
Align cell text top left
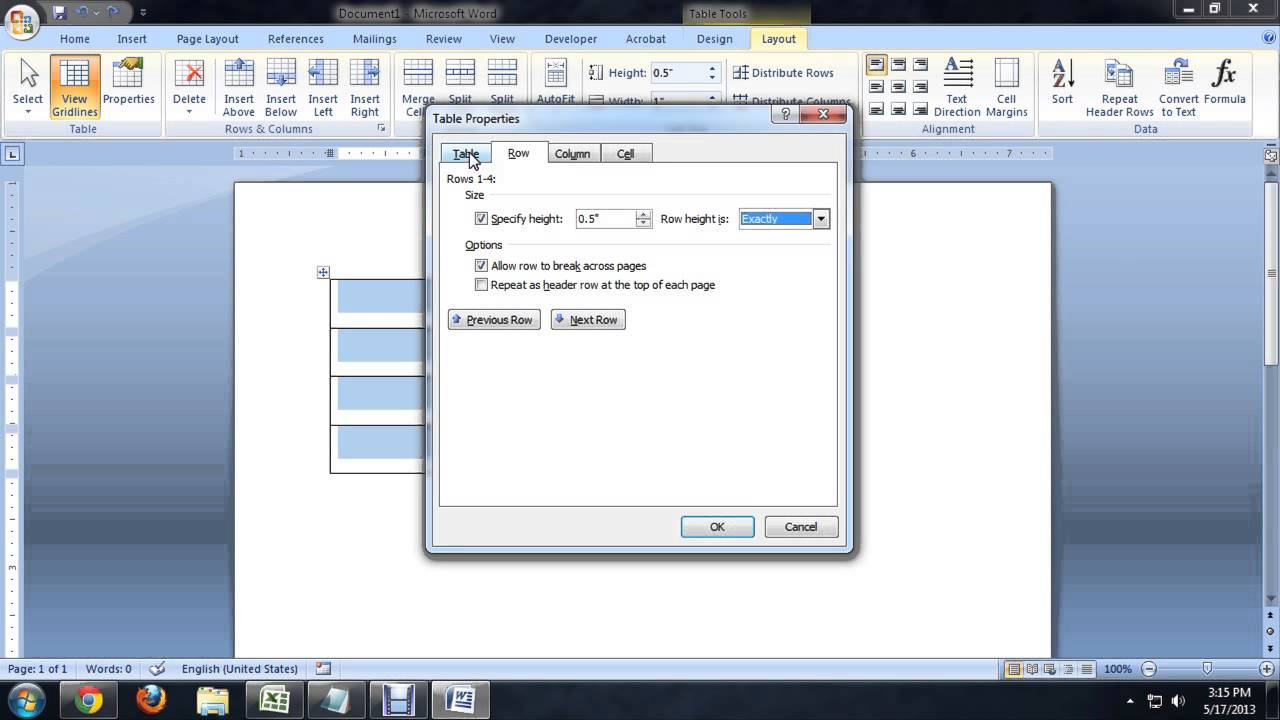pos(876,65)
